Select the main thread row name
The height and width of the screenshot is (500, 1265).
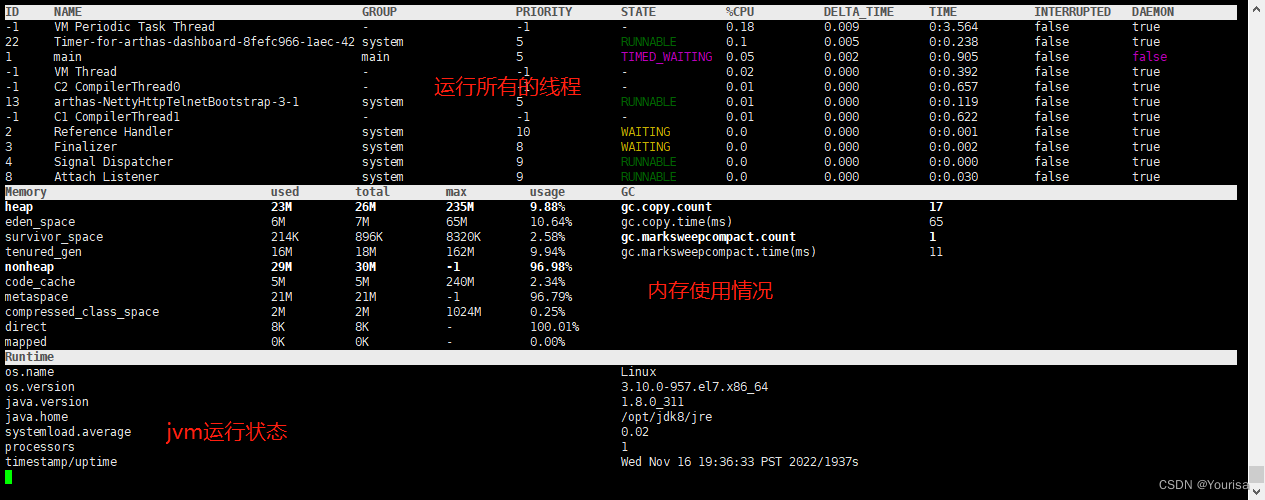pyautogui.click(x=68, y=57)
